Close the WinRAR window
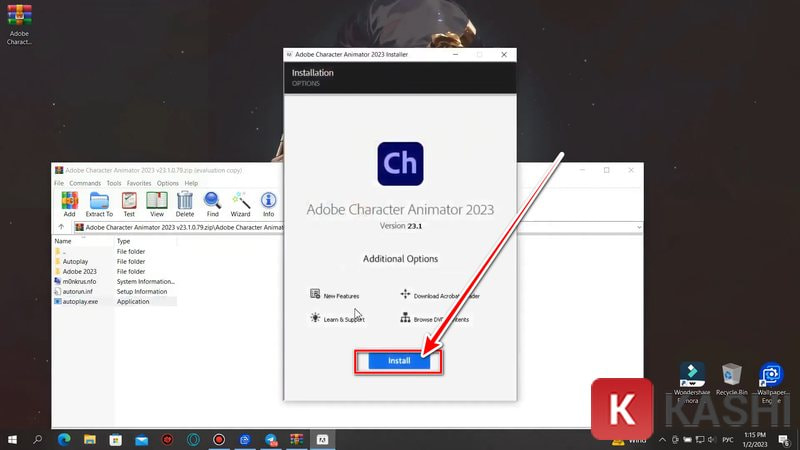 coord(631,170)
